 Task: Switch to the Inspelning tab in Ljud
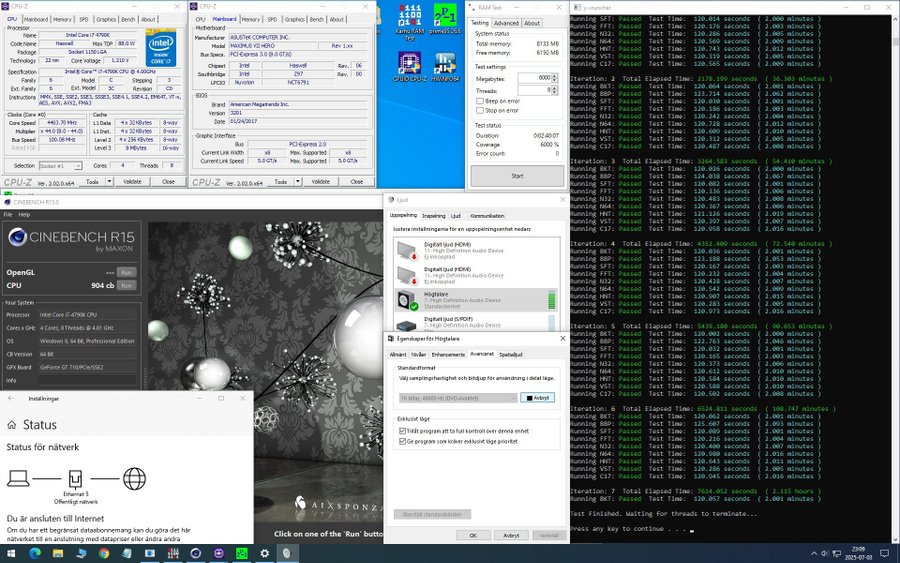433,215
